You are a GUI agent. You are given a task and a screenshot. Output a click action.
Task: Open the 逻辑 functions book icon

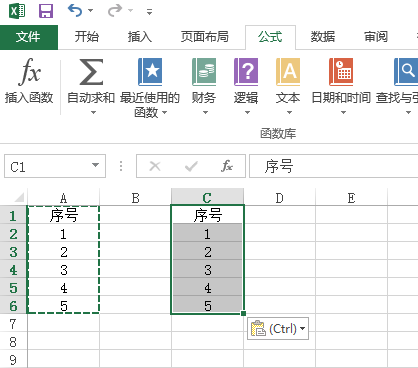tap(246, 72)
